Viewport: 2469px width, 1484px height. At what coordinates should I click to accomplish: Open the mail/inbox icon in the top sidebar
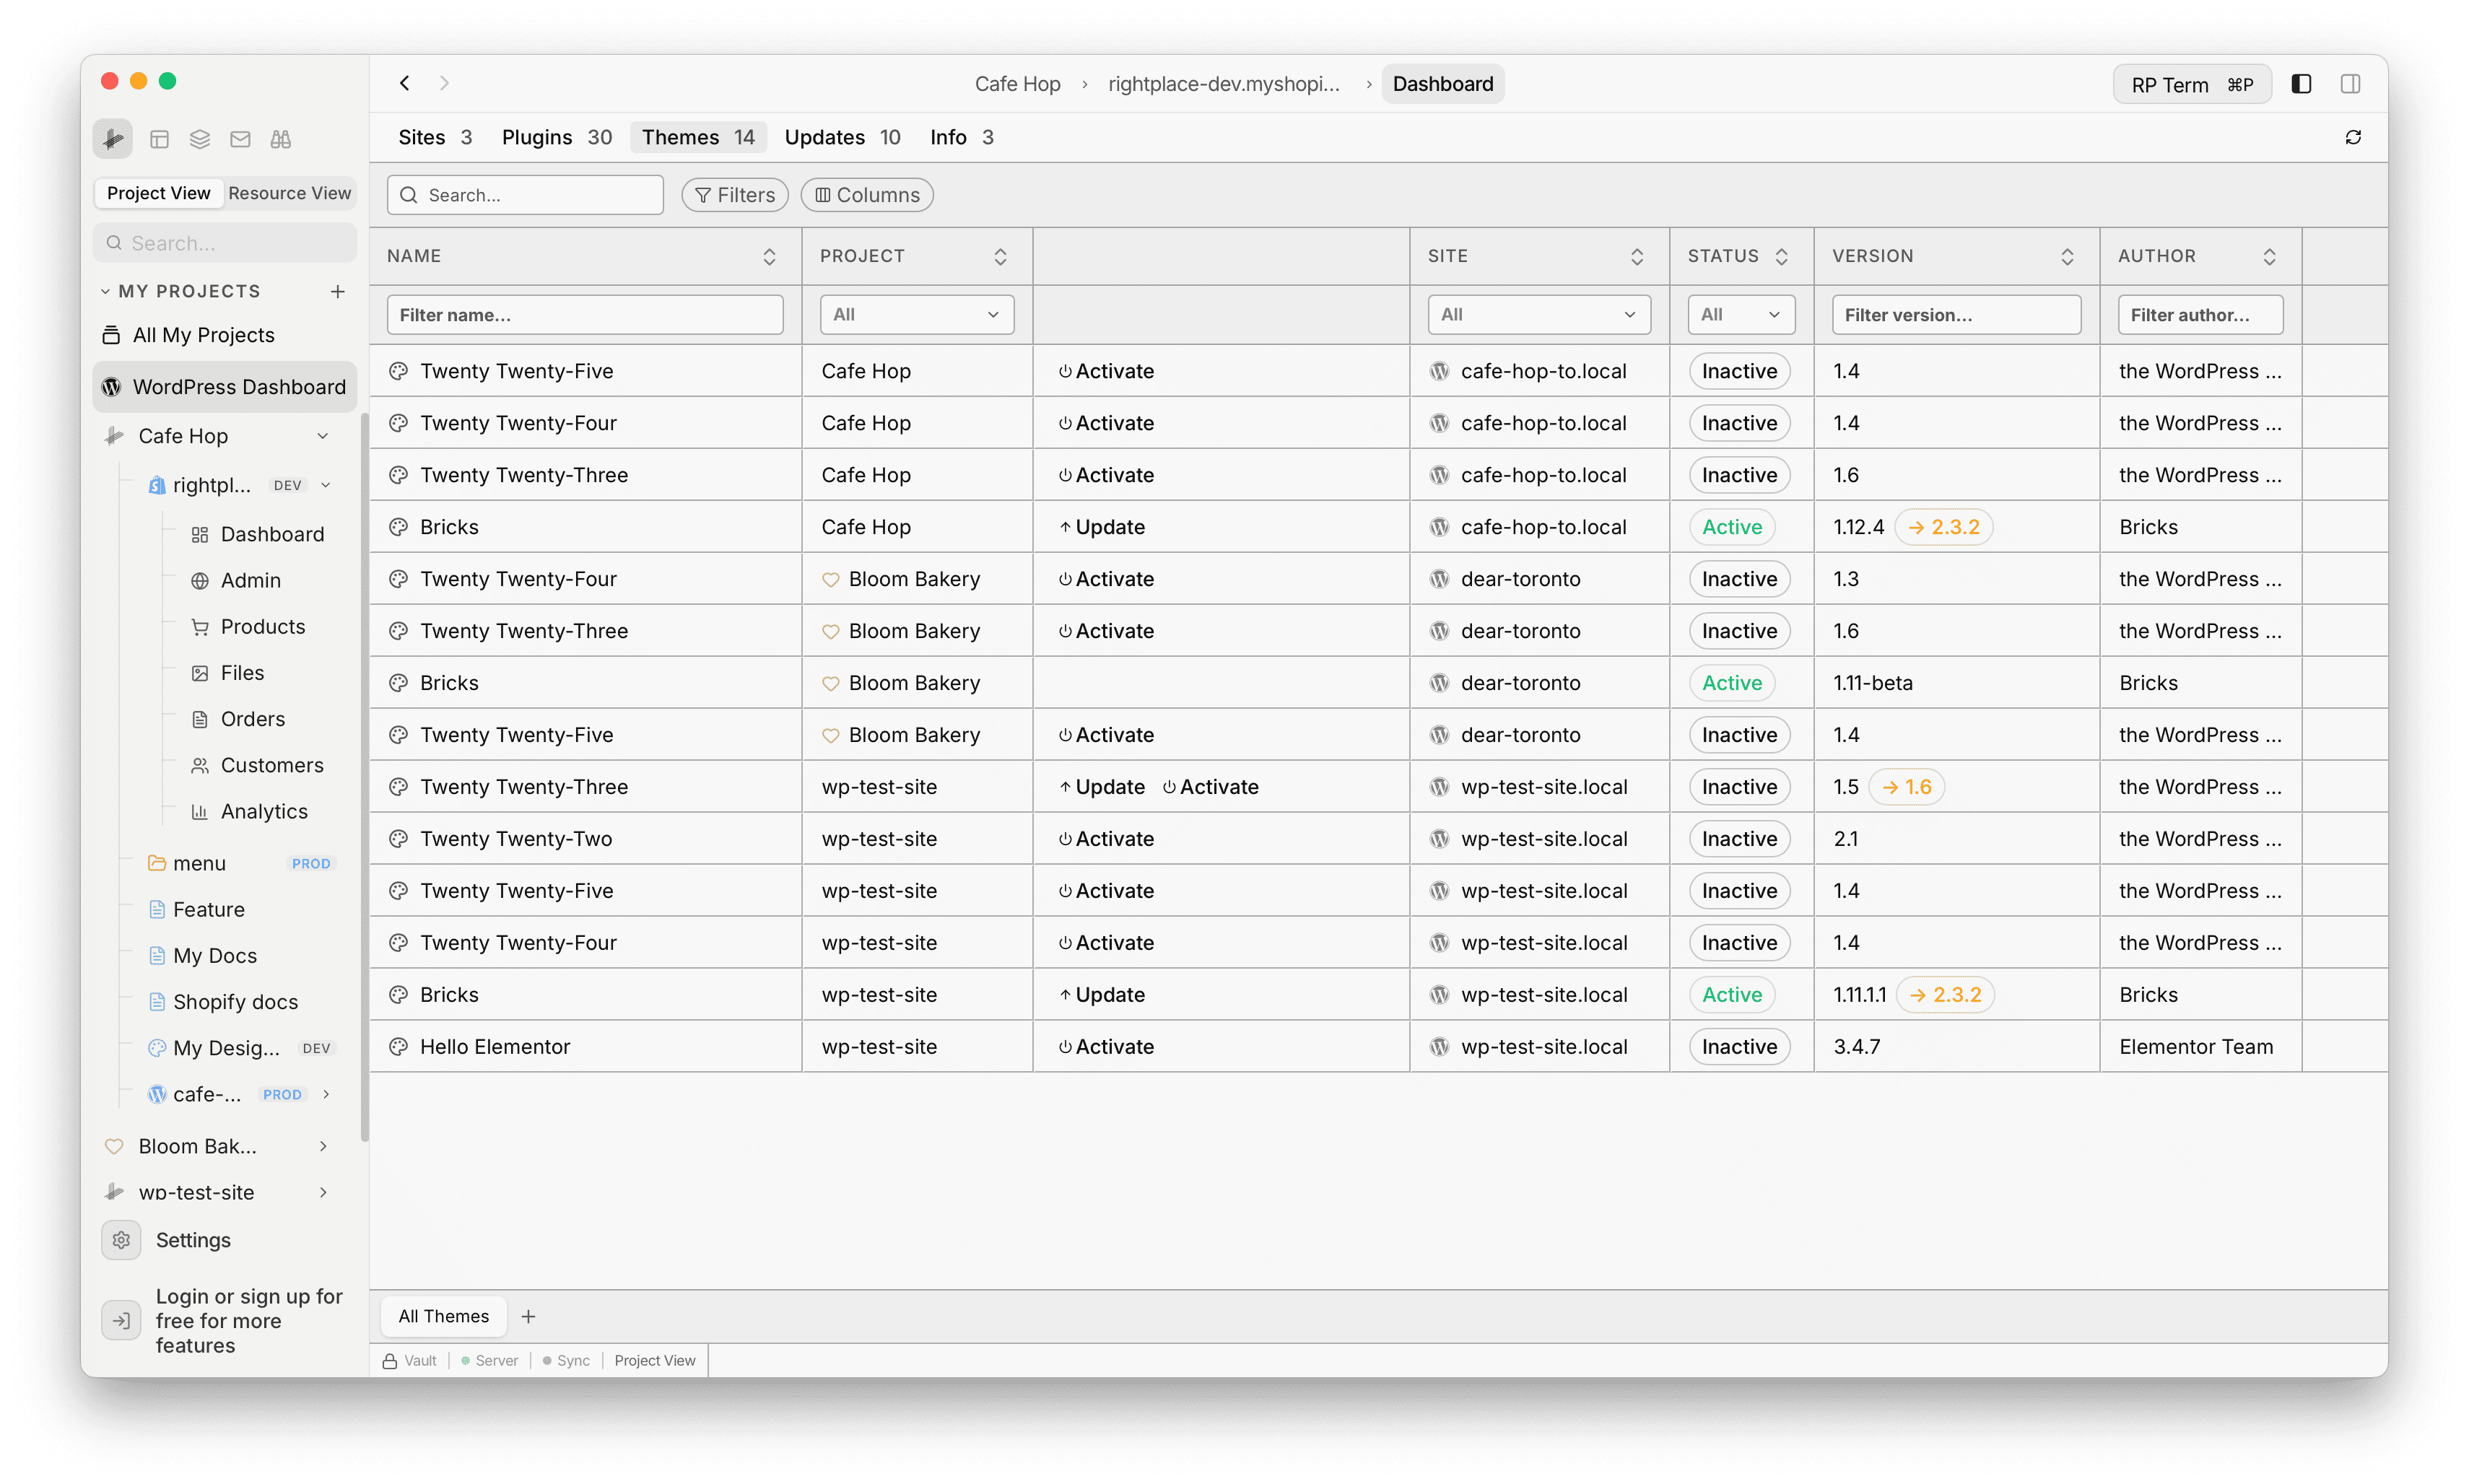click(239, 139)
